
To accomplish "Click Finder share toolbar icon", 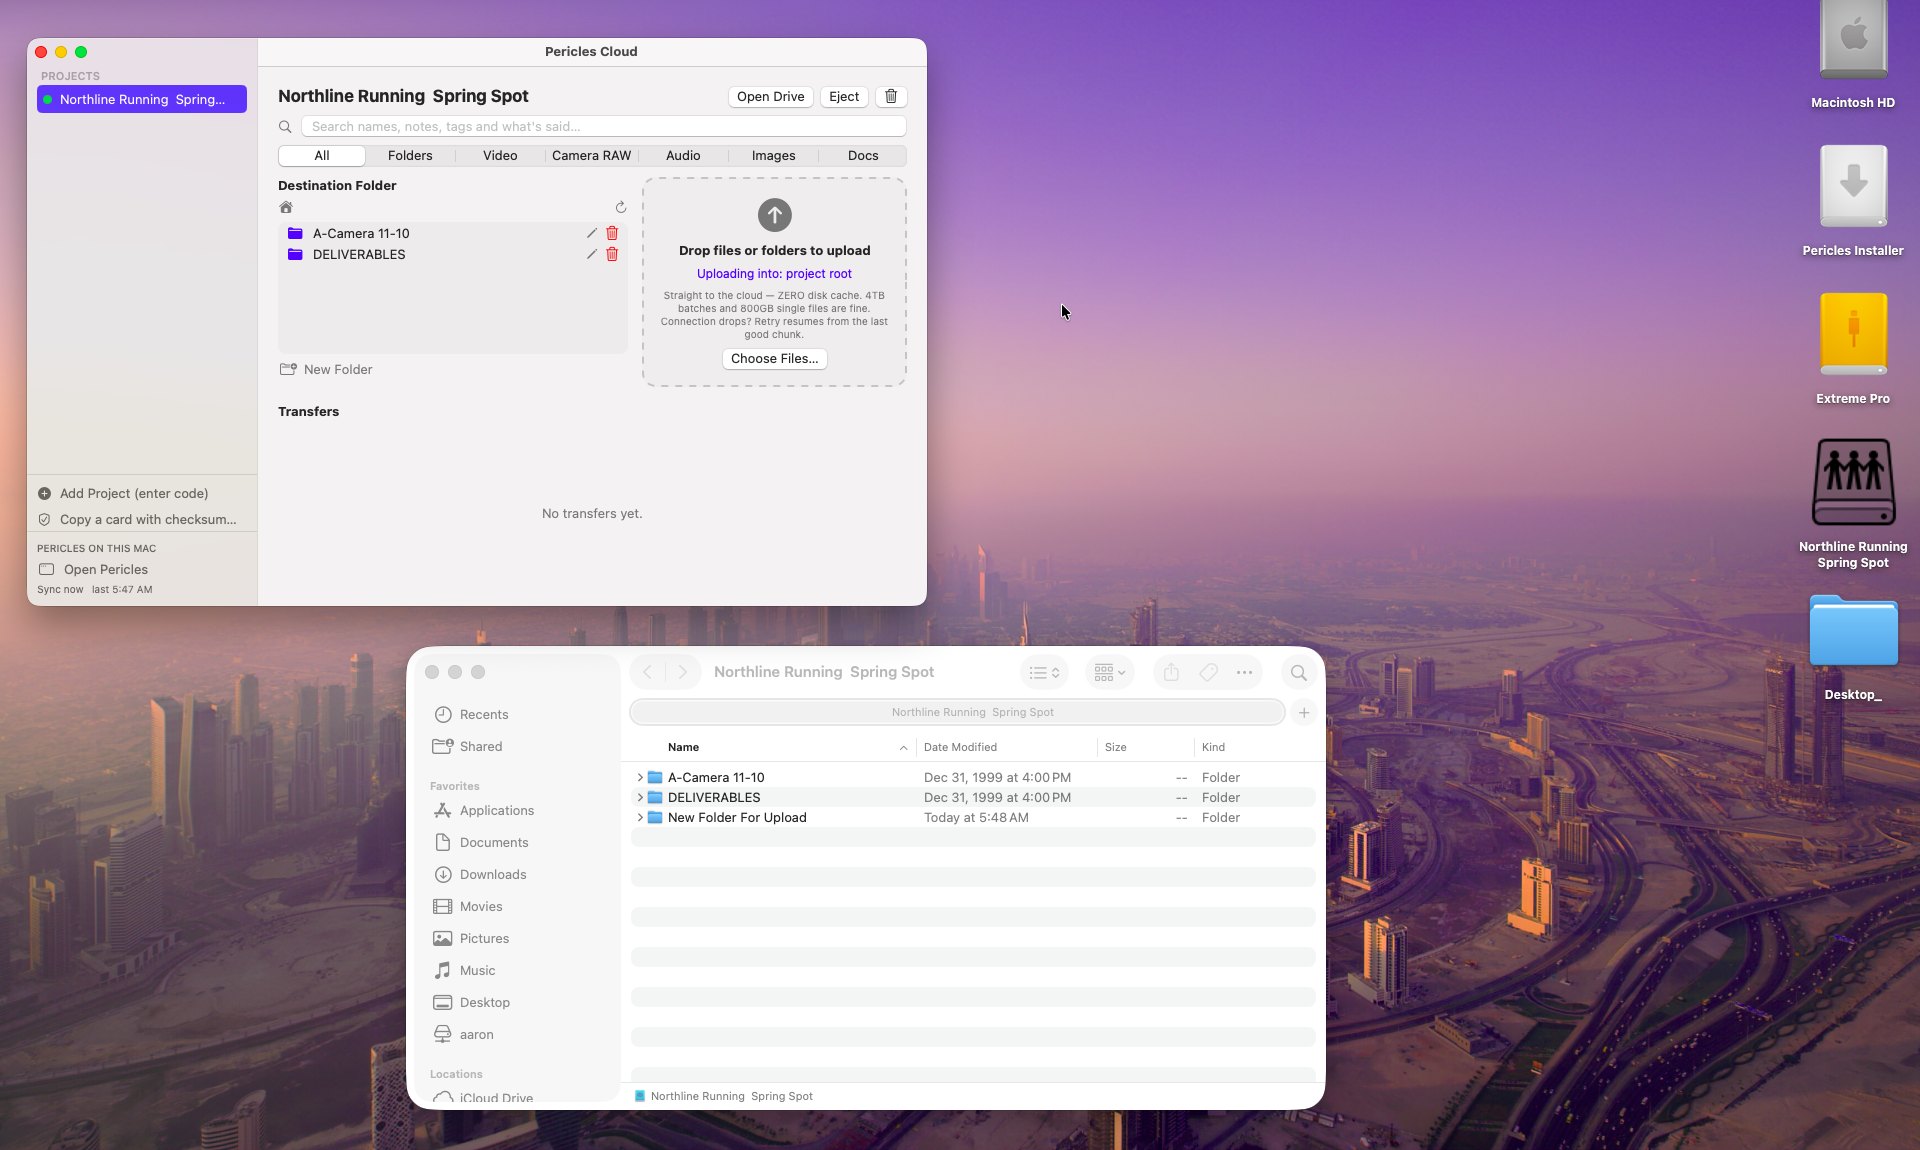I will click(x=1171, y=673).
